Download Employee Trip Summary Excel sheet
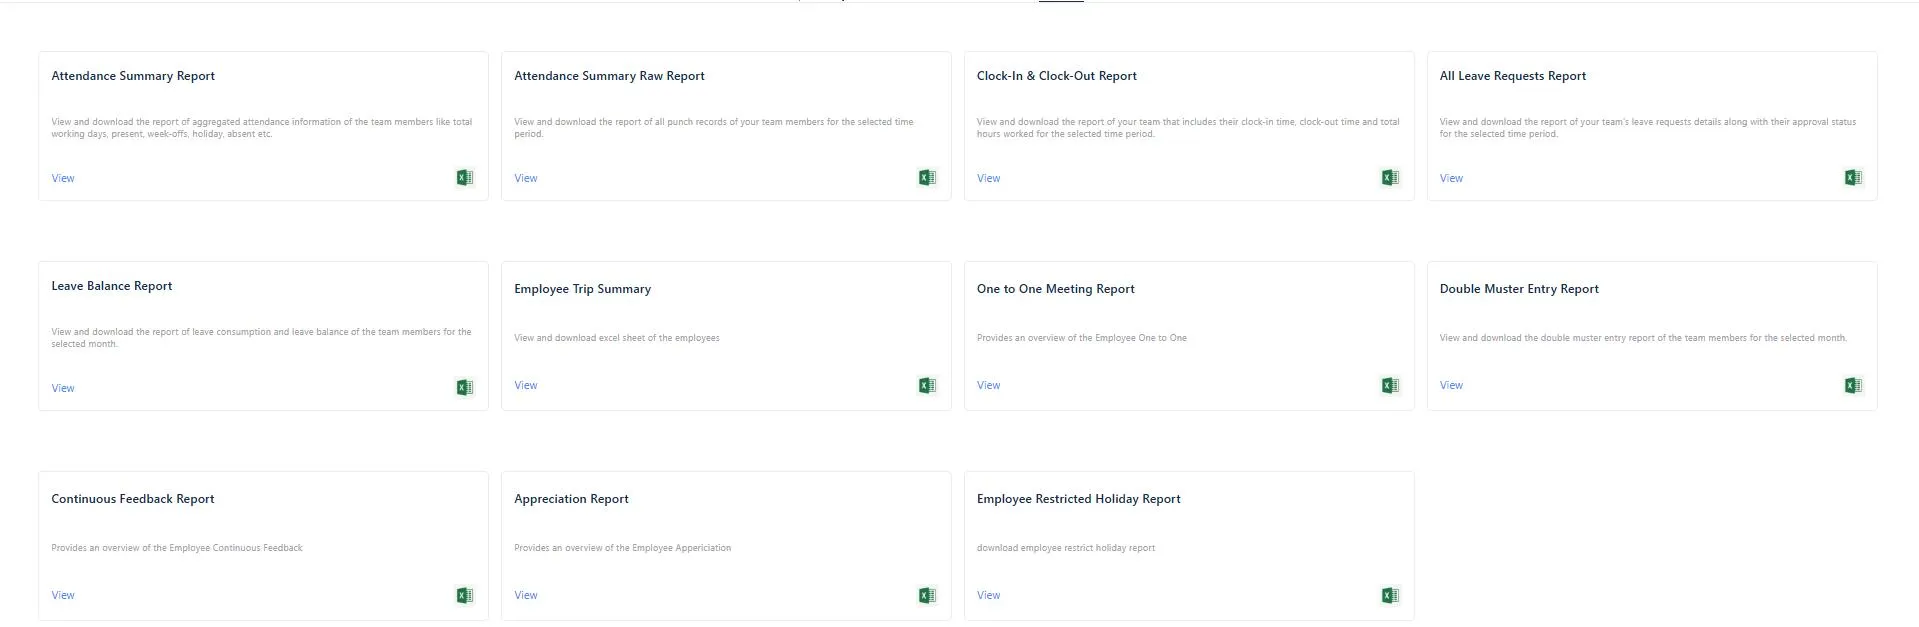 point(927,385)
